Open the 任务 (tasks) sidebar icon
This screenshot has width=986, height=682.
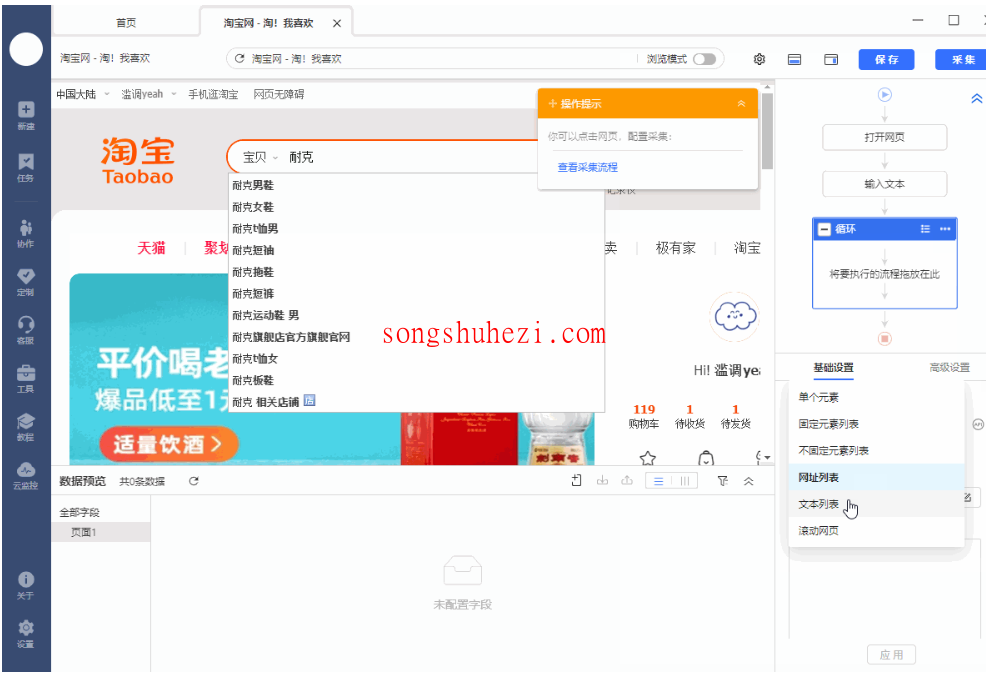(26, 168)
